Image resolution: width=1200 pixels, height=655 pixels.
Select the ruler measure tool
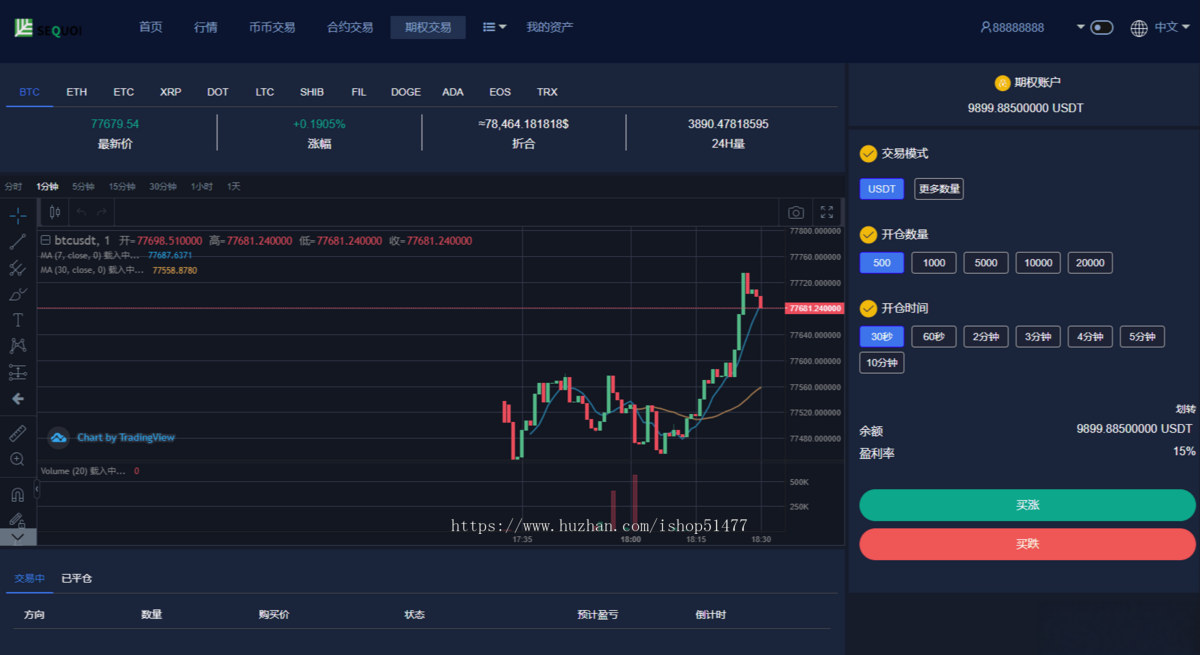(x=18, y=433)
